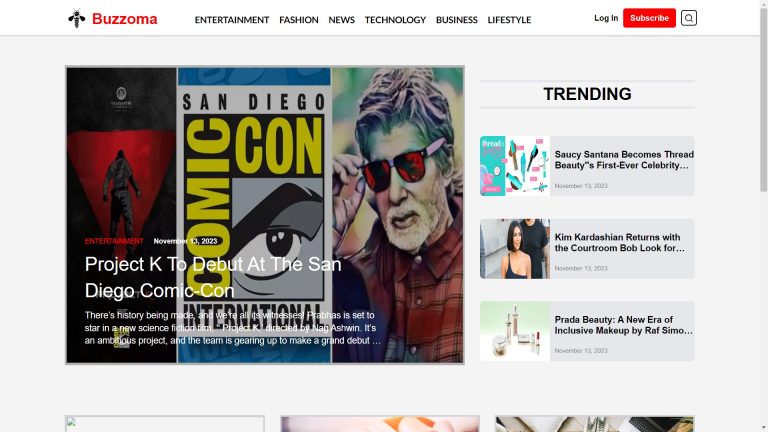Select the Technology nav item
Screen dimensions: 768x432
coord(395,20)
